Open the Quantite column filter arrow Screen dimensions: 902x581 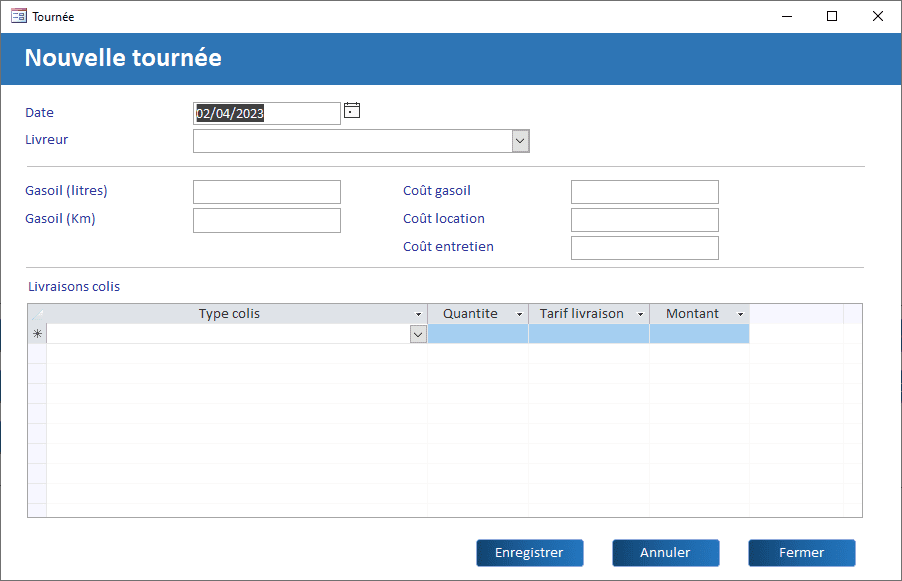(519, 315)
